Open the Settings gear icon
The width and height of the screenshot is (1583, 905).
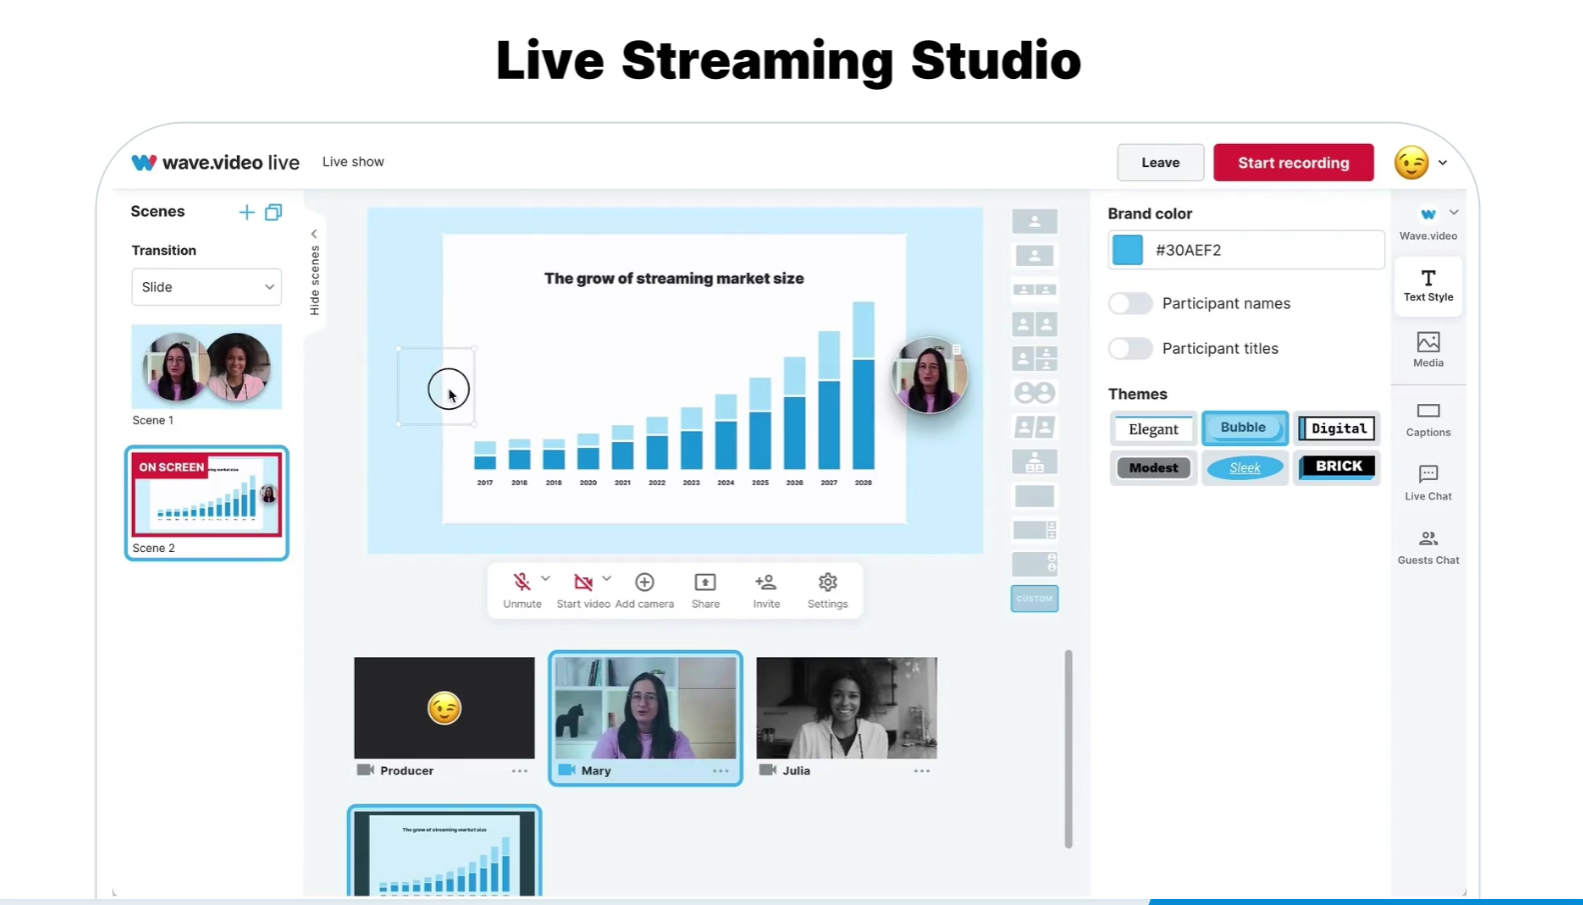point(827,583)
